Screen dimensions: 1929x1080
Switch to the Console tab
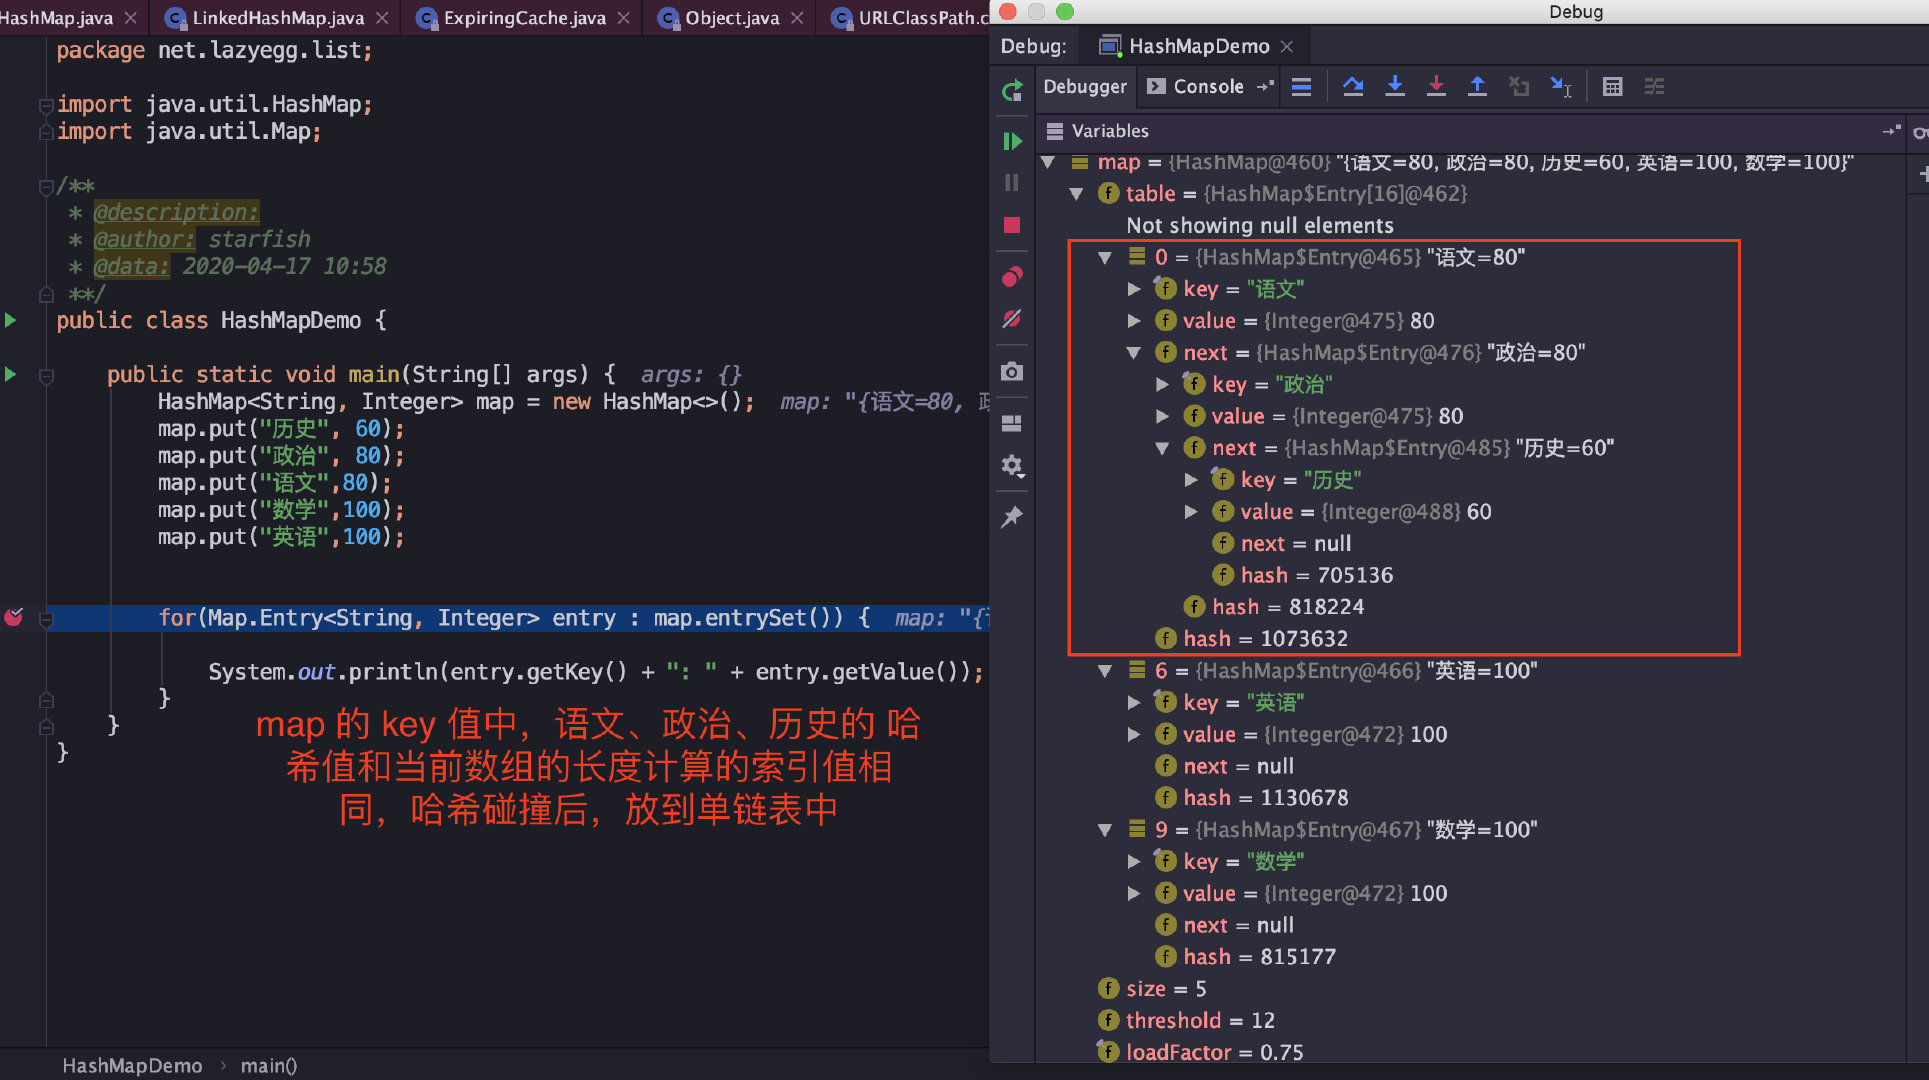coord(1196,87)
